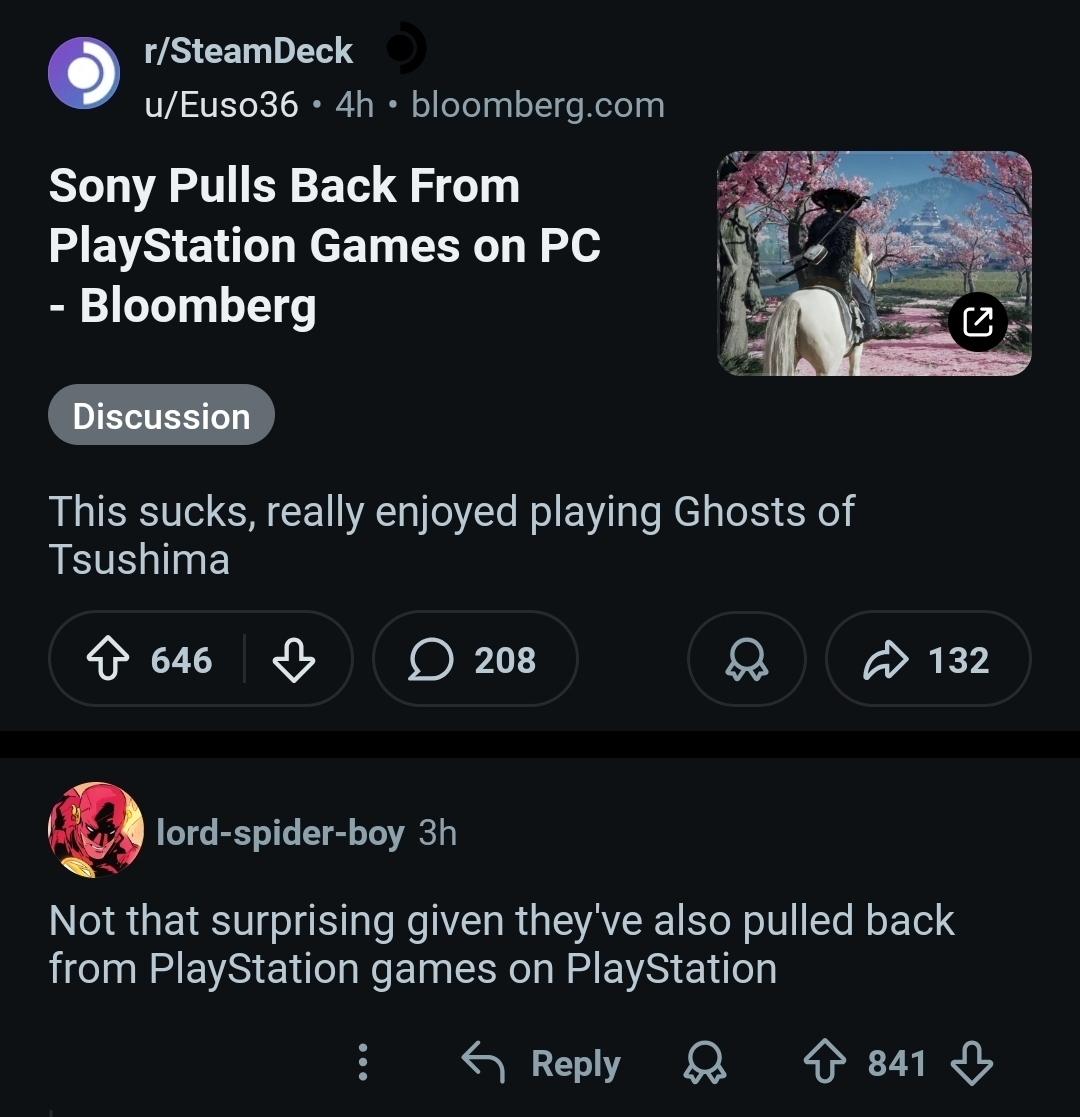Open the r/SteamDeck subreddit avatar

84,73
